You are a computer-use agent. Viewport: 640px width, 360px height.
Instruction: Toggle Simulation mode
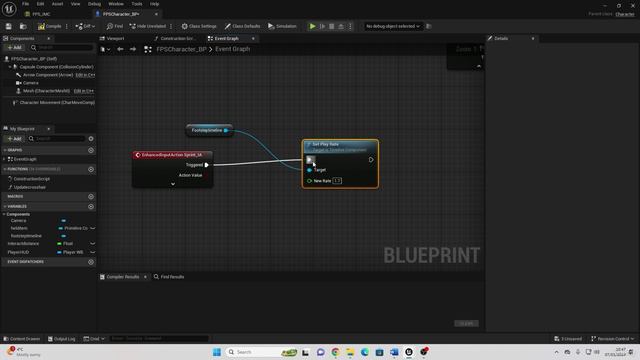282,26
